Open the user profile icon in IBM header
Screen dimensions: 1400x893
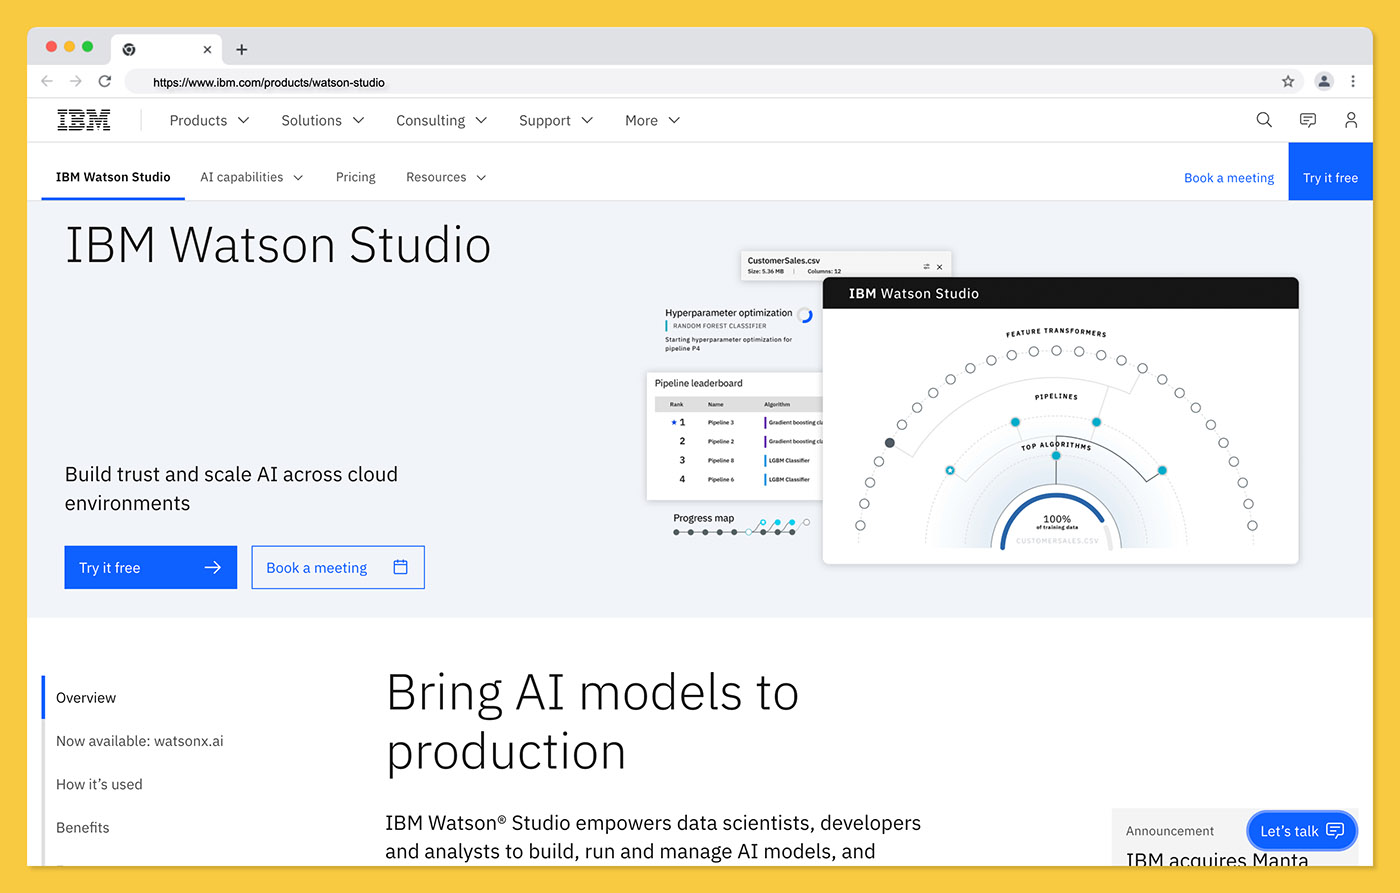[1351, 120]
